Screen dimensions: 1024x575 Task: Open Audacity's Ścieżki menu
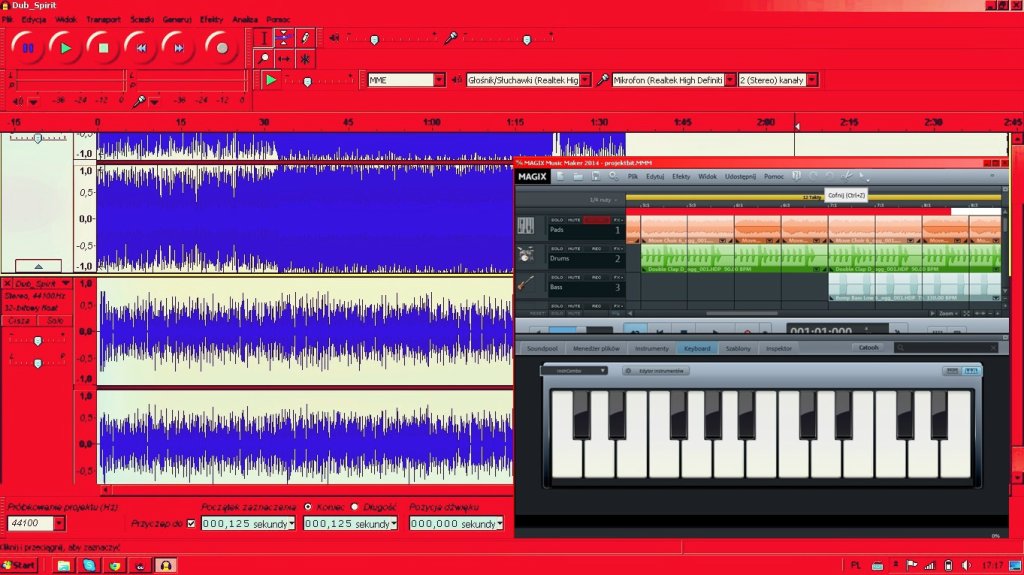click(142, 20)
